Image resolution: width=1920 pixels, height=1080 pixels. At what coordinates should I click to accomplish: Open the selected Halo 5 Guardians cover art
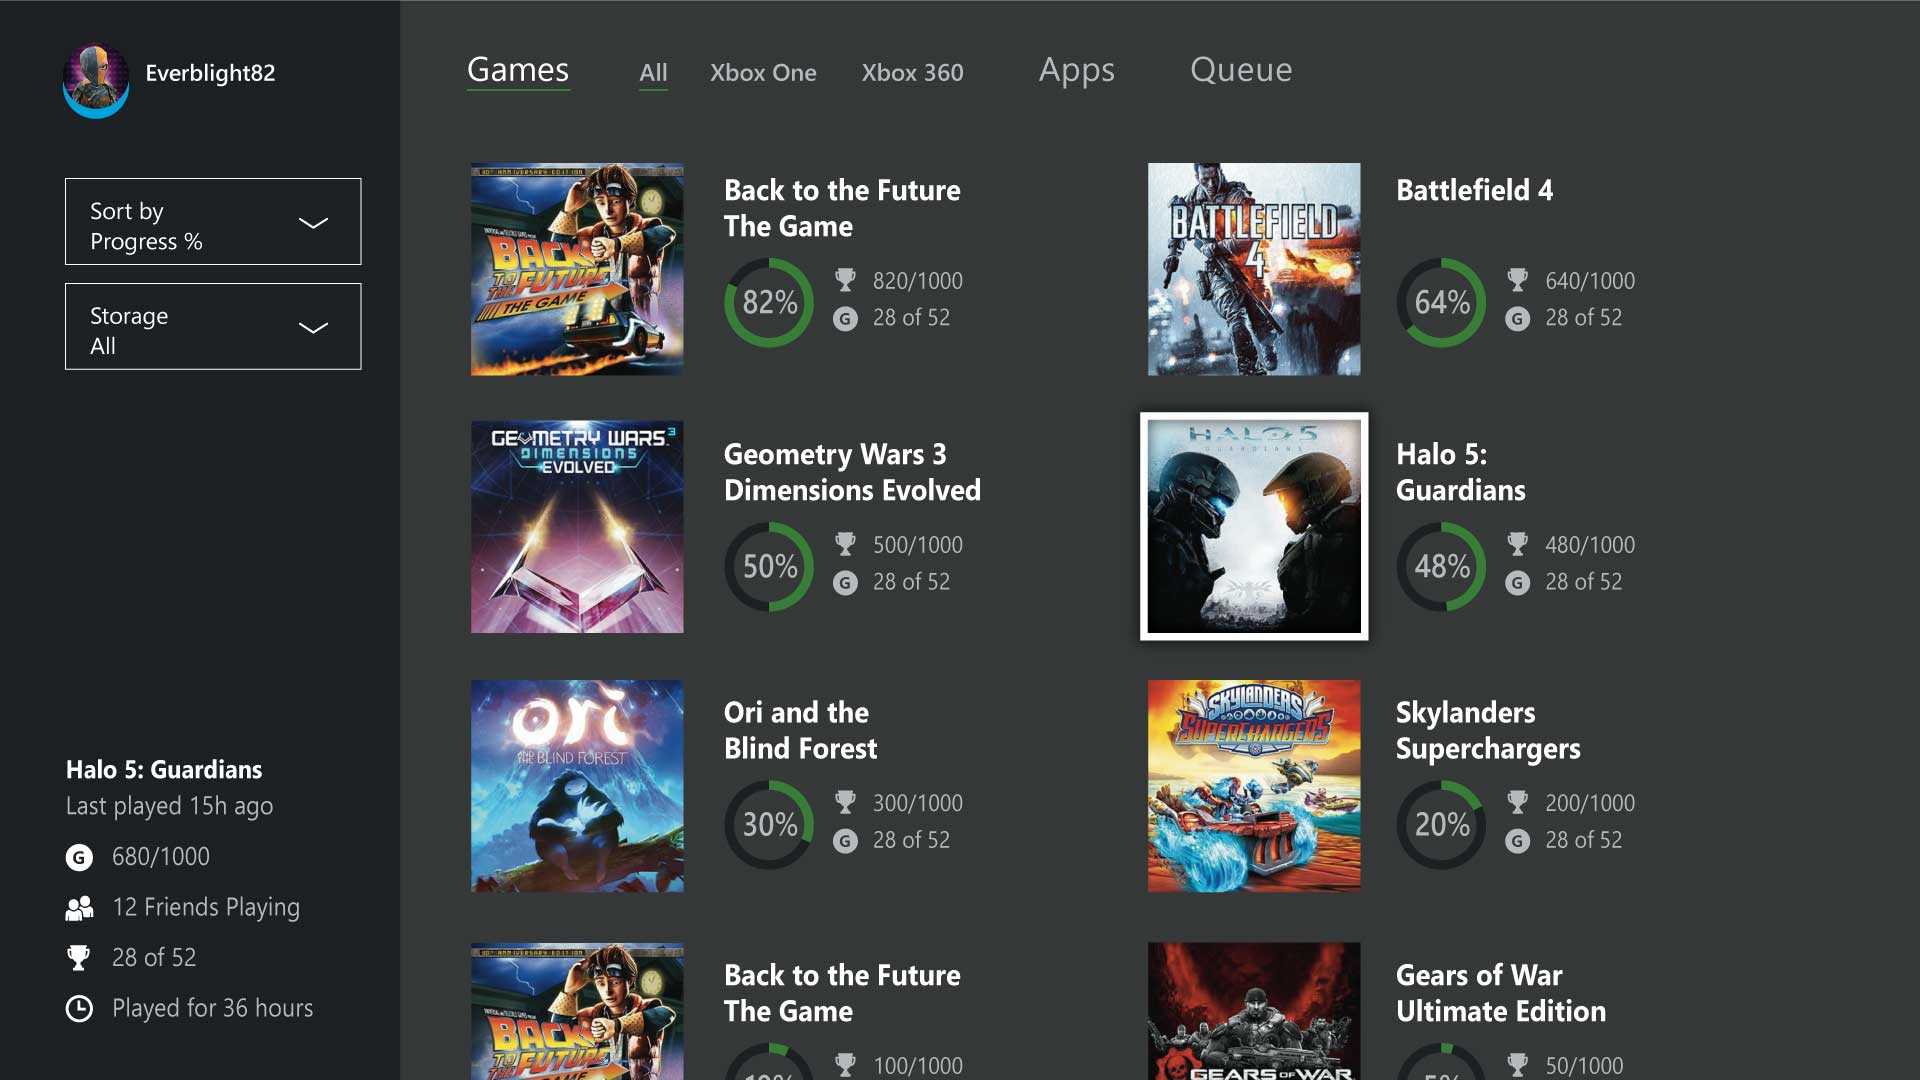[x=1254, y=526]
